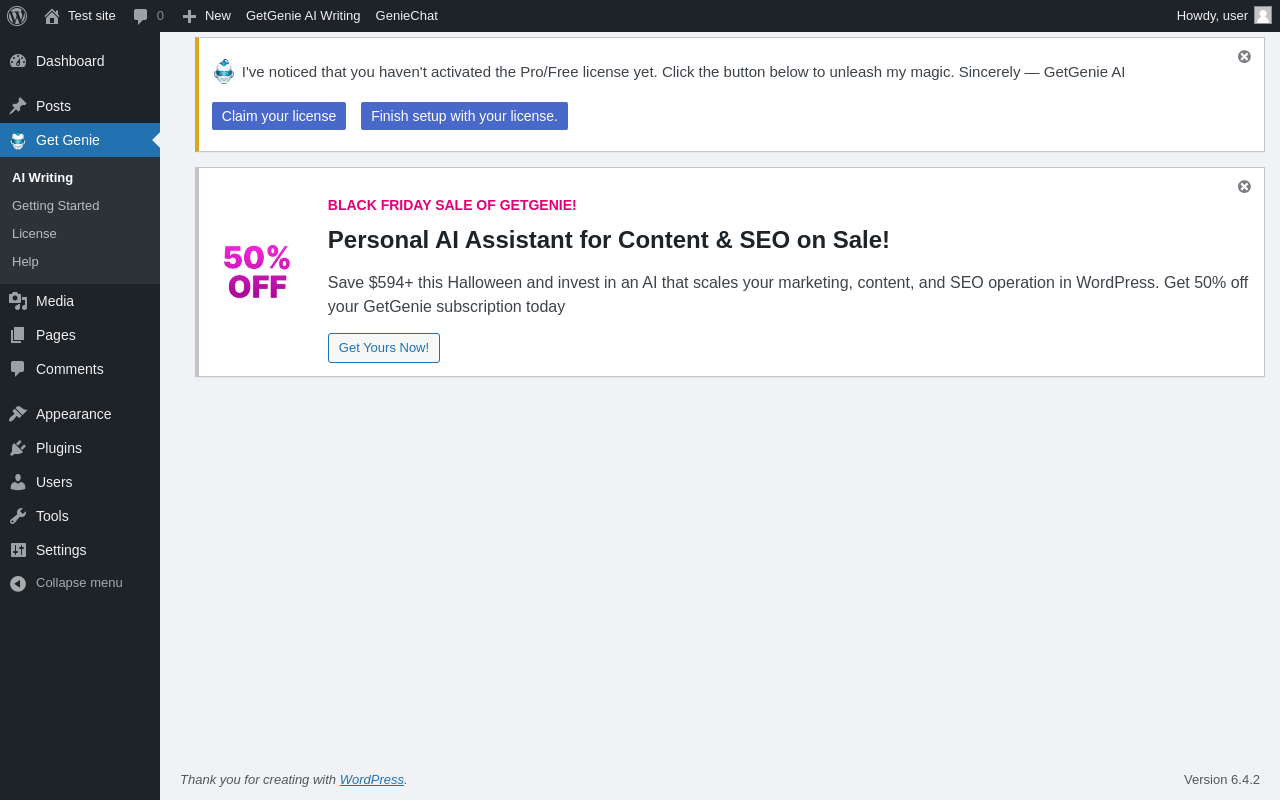Open GetGenie AI Writing menu in admin bar
This screenshot has height=800, width=1280.
click(303, 16)
